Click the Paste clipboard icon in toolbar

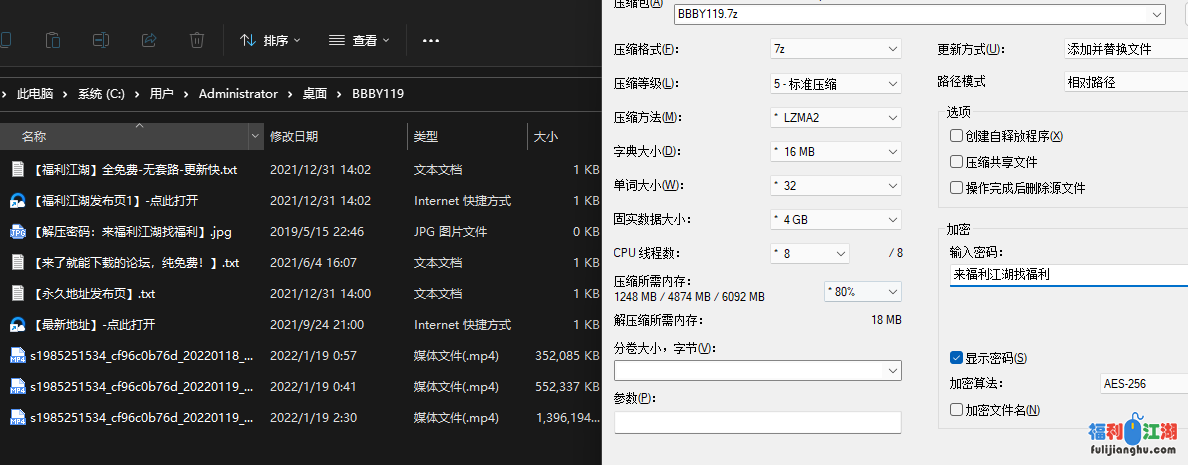[53, 40]
